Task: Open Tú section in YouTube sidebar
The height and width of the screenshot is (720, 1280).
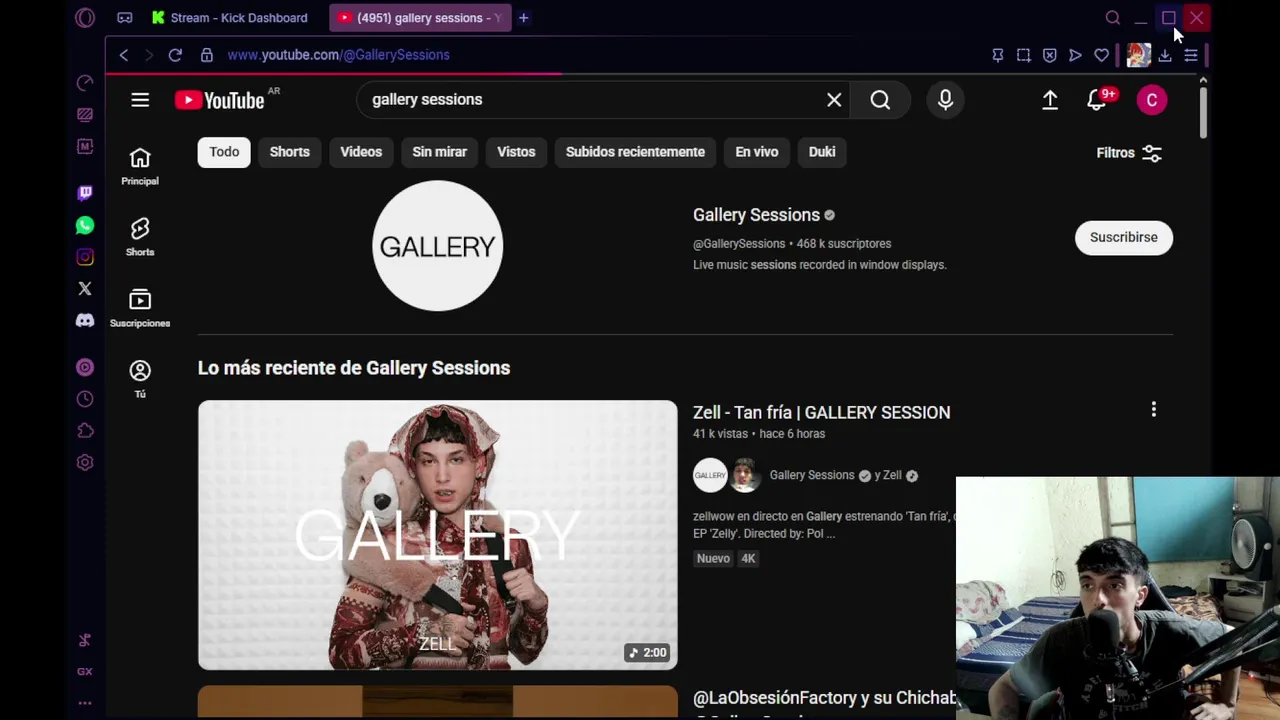Action: pyautogui.click(x=140, y=379)
